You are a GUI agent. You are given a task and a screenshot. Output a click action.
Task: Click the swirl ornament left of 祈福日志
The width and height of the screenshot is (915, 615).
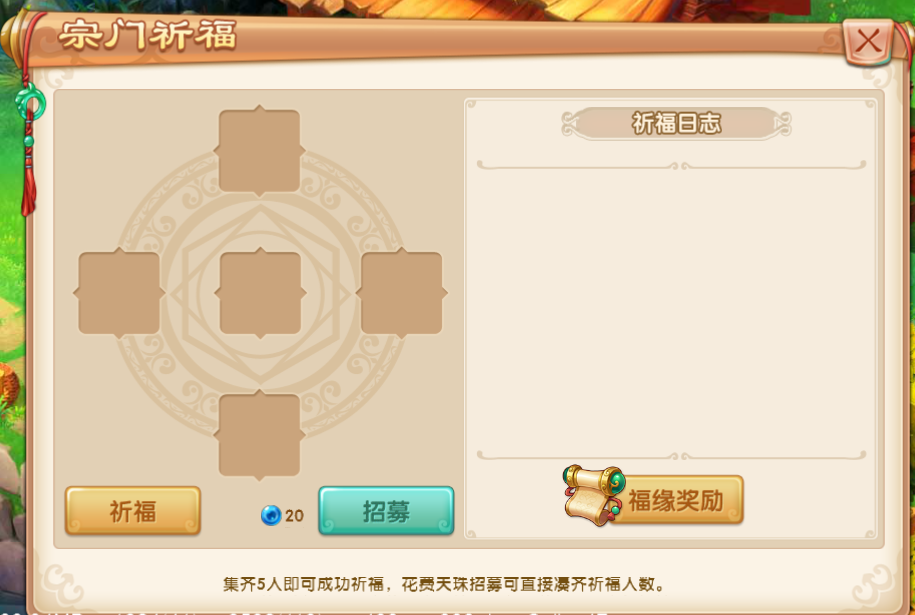pyautogui.click(x=571, y=124)
